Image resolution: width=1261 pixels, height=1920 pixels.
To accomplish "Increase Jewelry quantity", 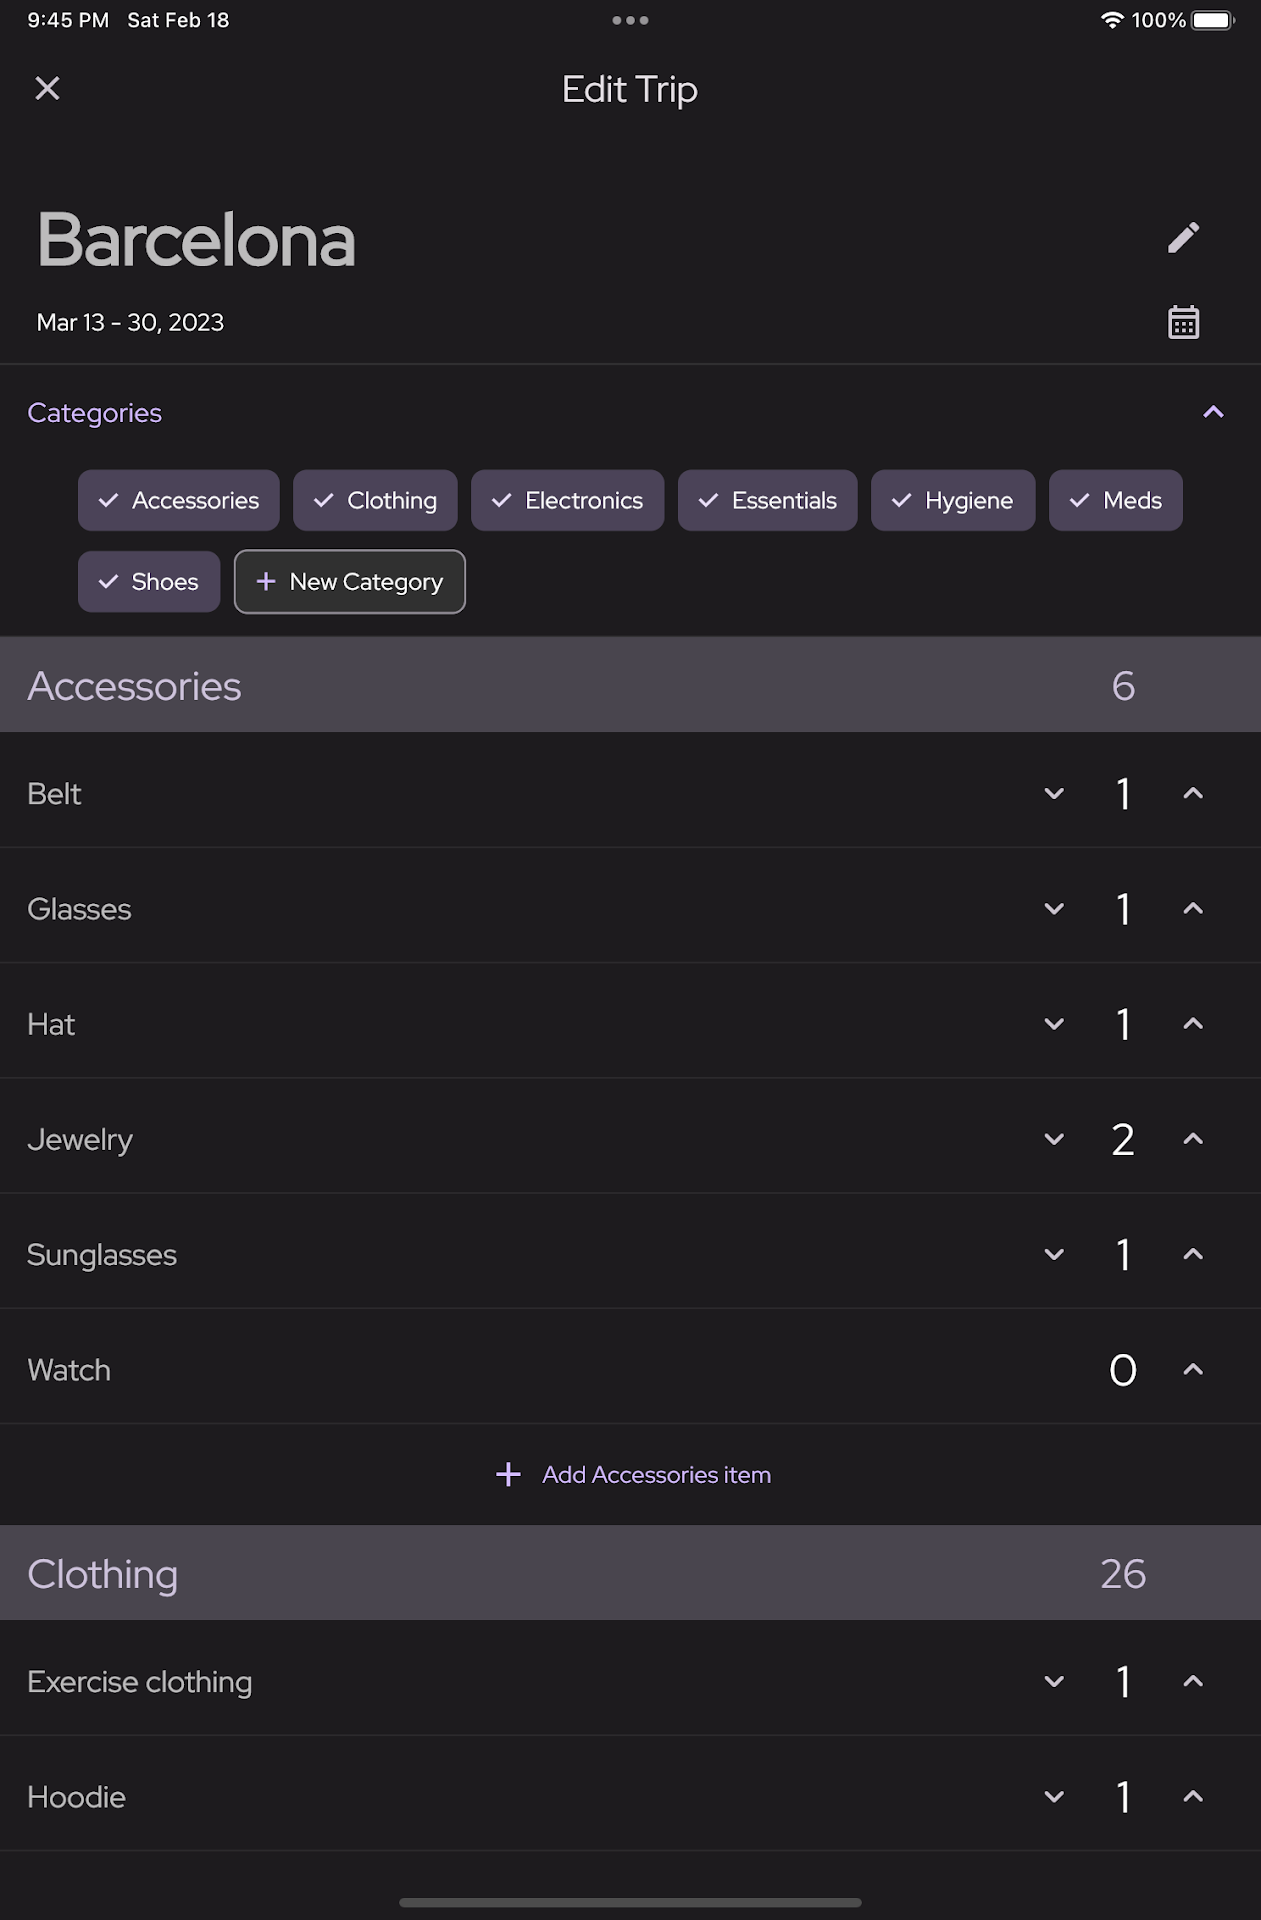I will [1193, 1139].
